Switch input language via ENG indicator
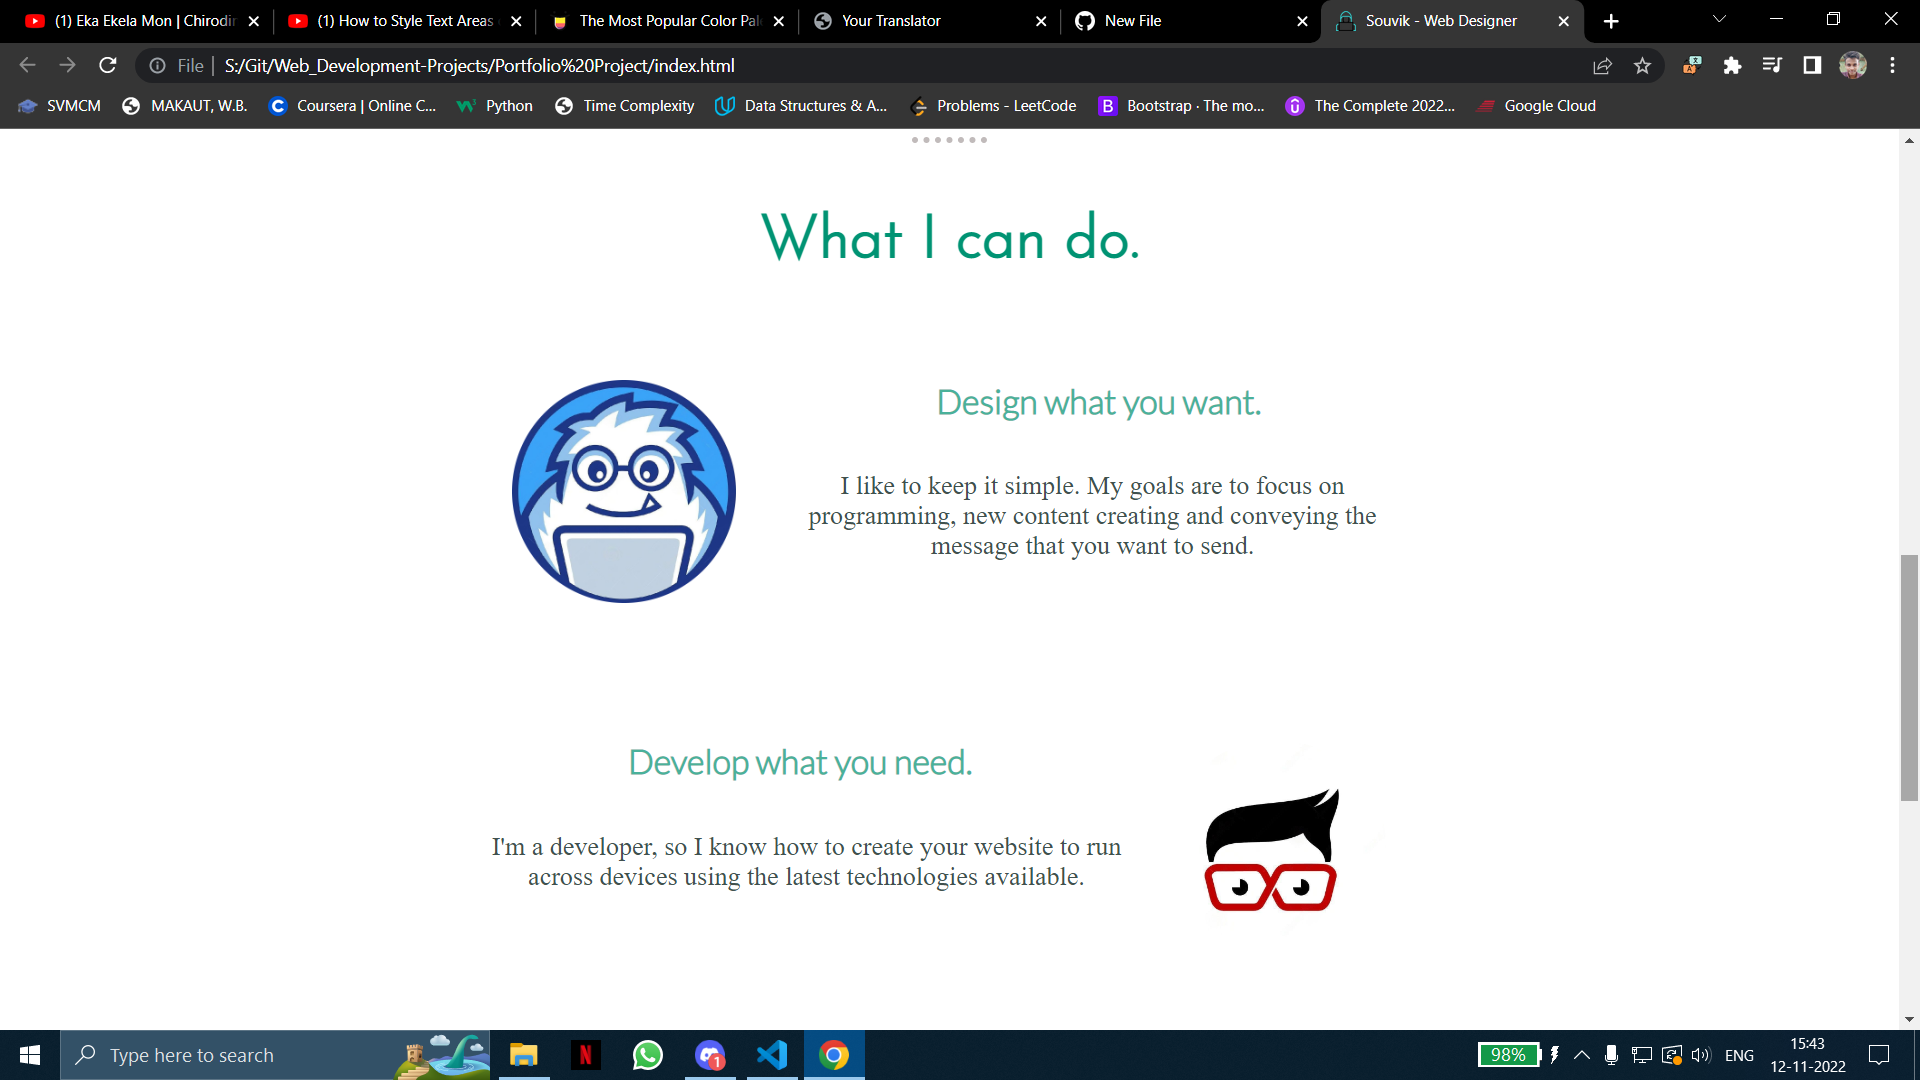The height and width of the screenshot is (1080, 1920). 1740,1055
